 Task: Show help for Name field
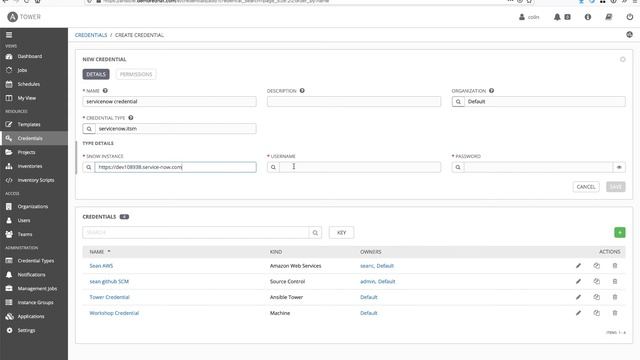click(105, 91)
